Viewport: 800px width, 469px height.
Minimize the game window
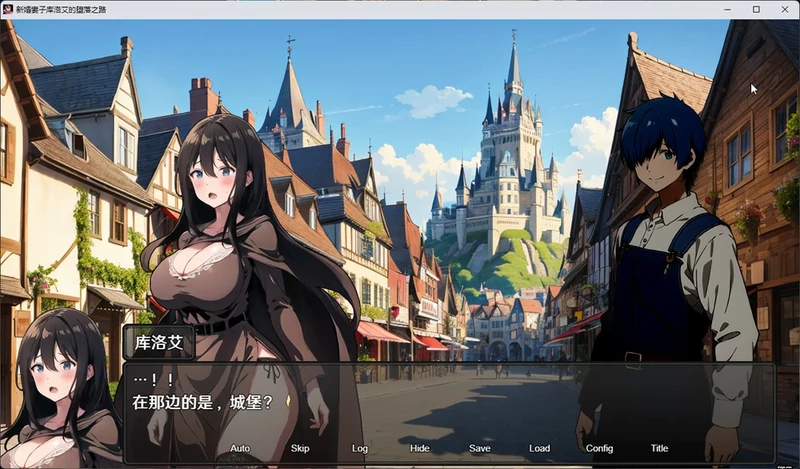click(x=728, y=9)
